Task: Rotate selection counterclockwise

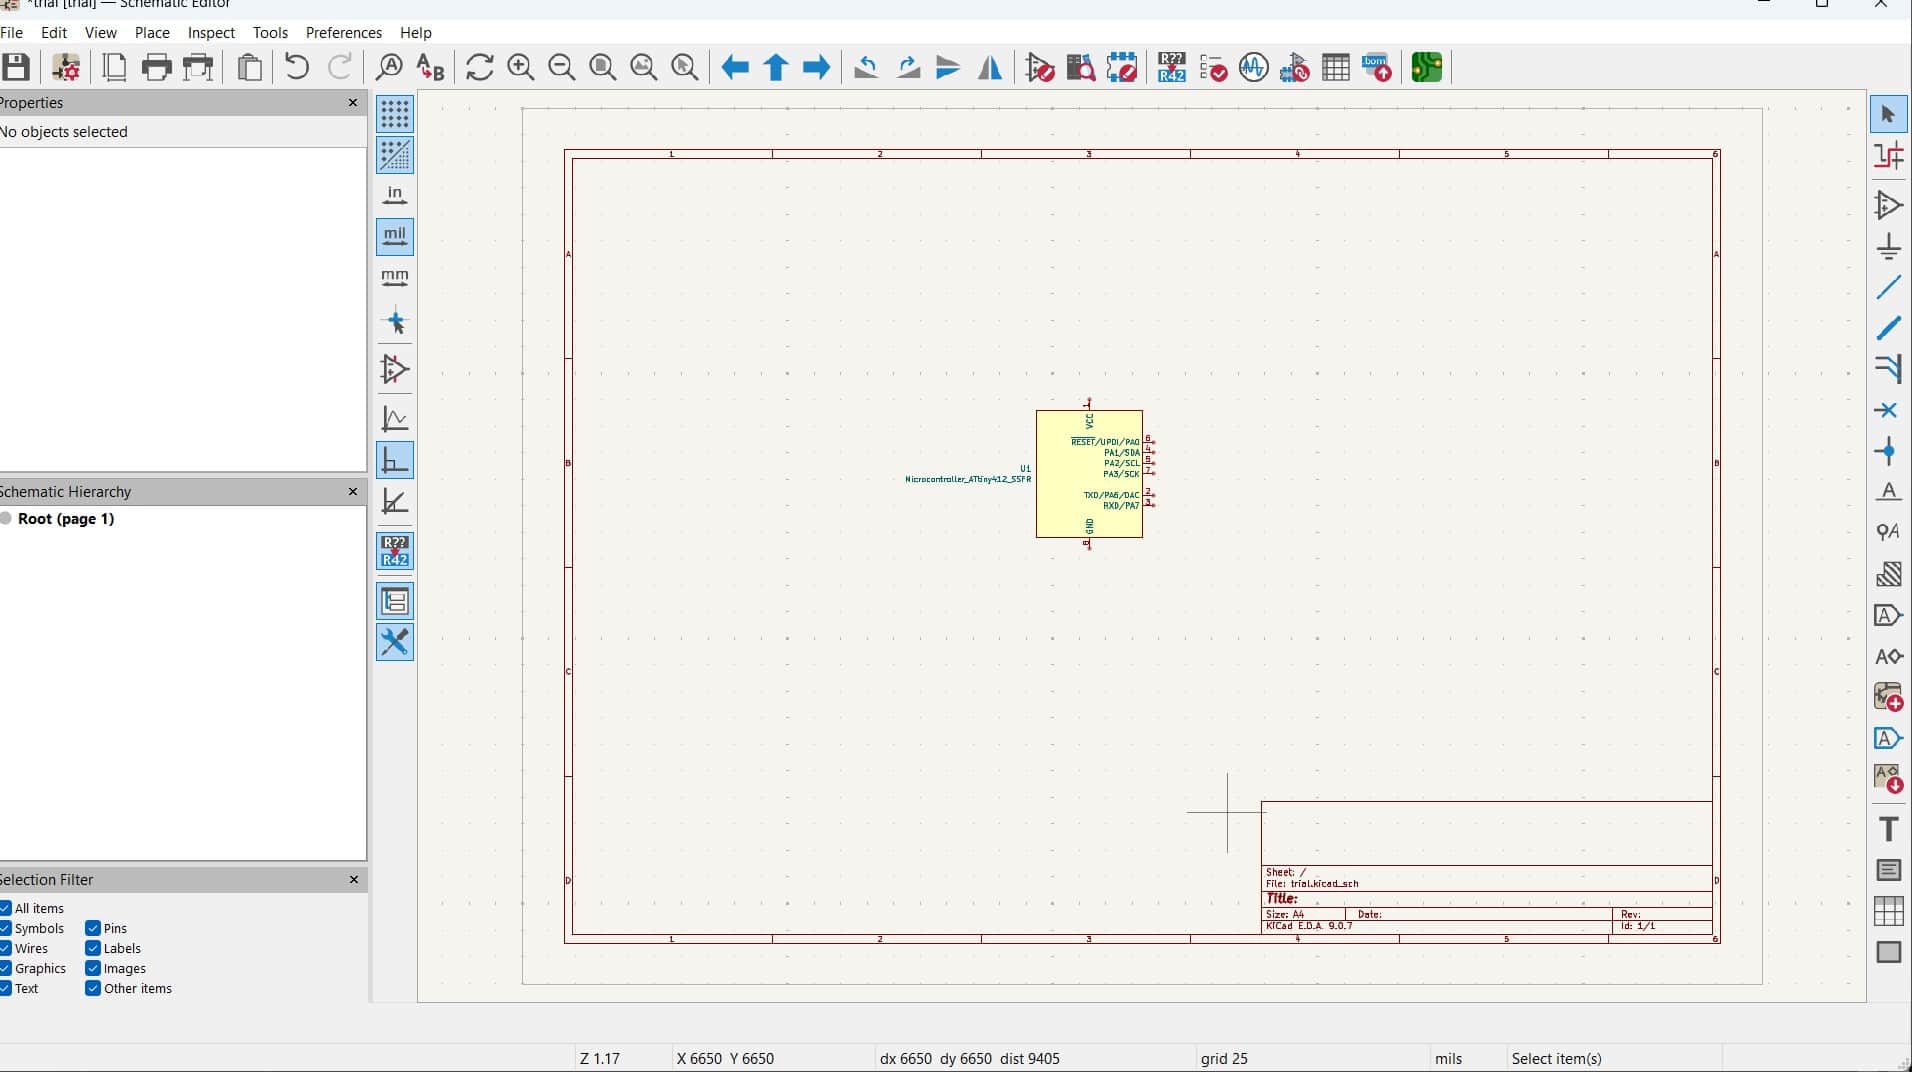Action: [x=866, y=67]
